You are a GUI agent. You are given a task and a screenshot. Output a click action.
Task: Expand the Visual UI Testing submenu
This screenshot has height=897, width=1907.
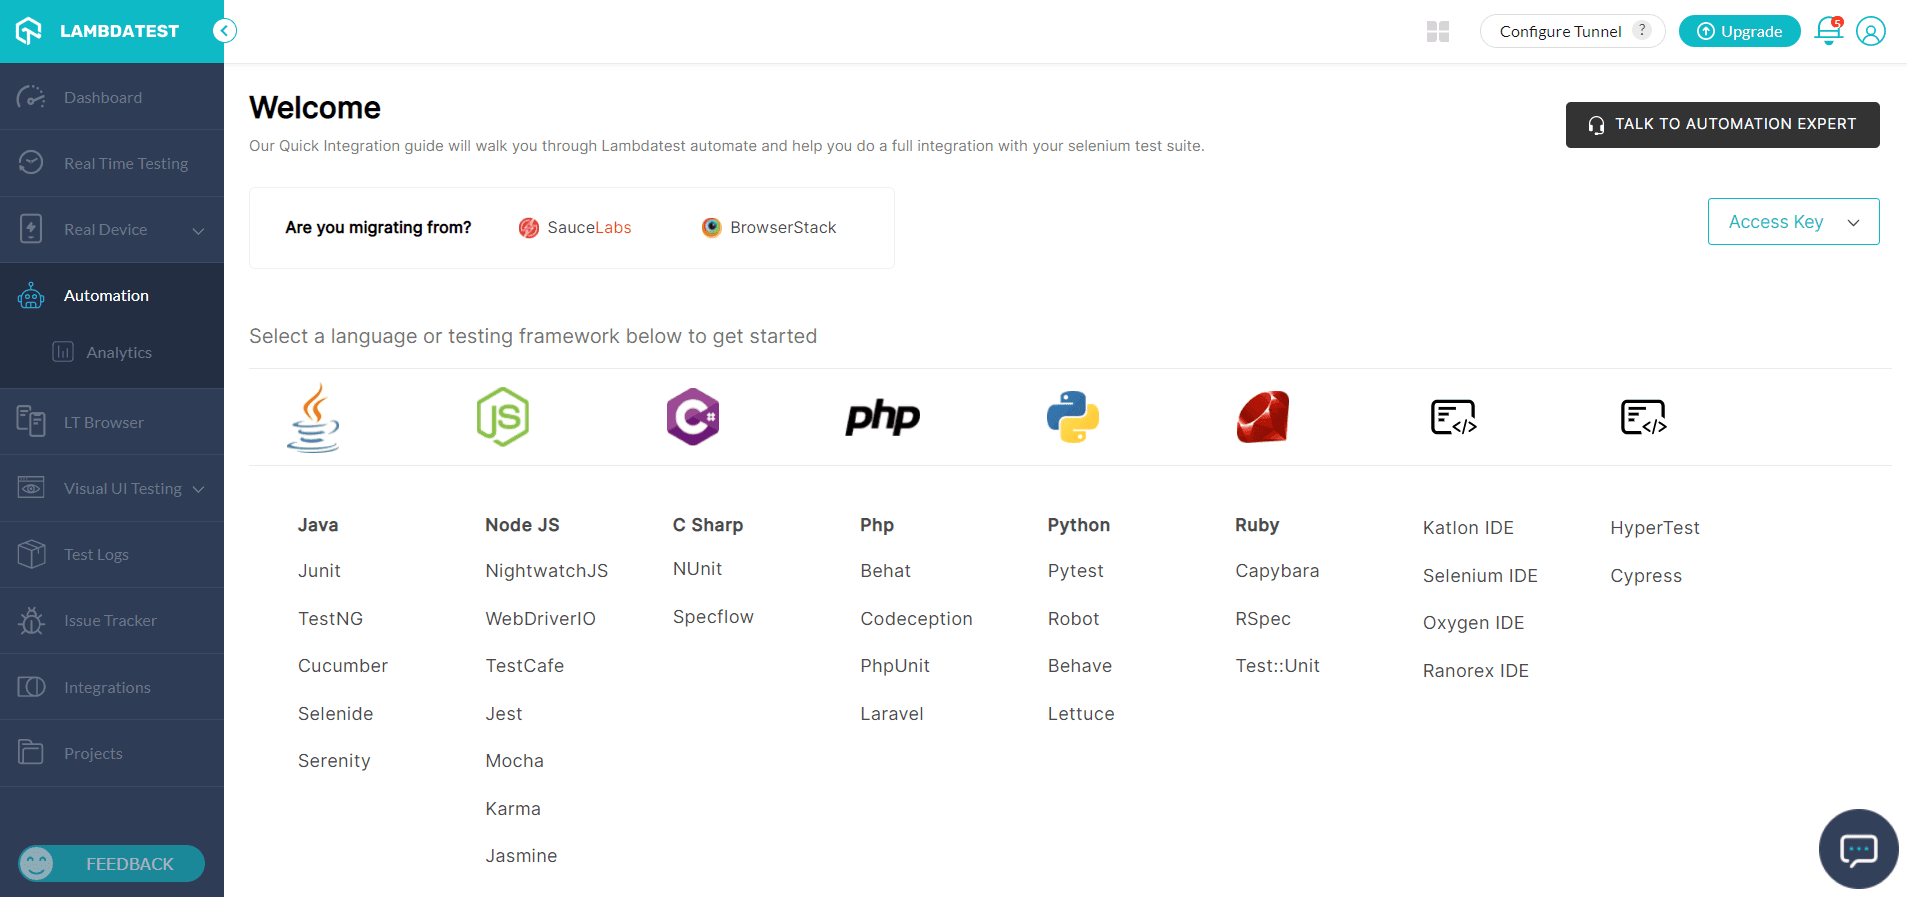(198, 489)
